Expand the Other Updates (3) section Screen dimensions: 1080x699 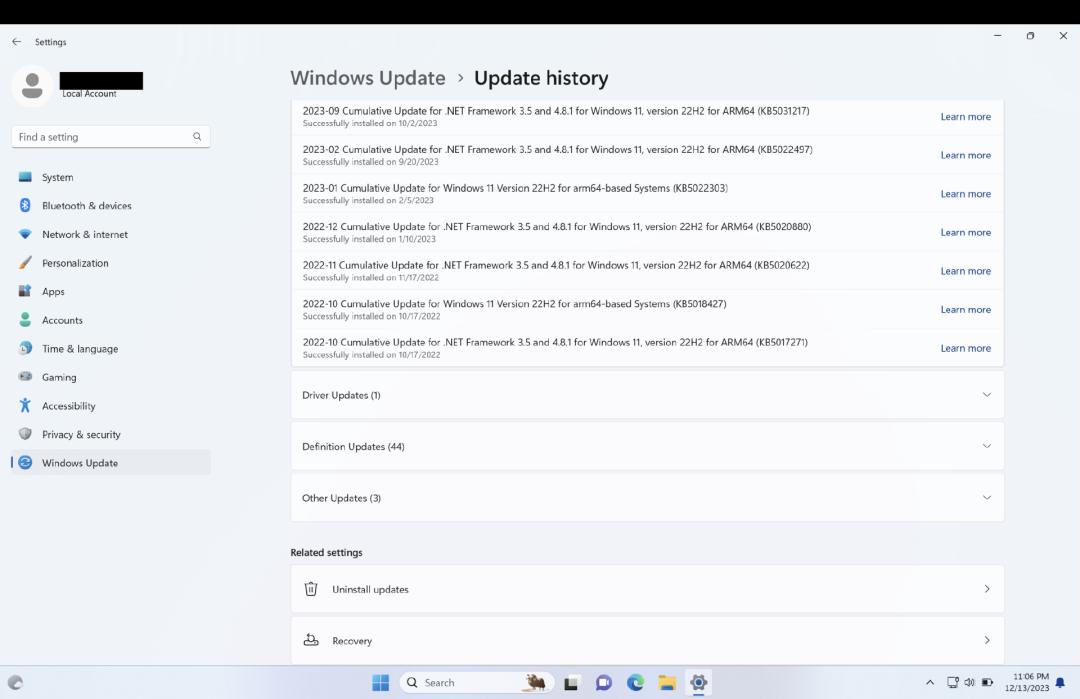[x=647, y=497]
